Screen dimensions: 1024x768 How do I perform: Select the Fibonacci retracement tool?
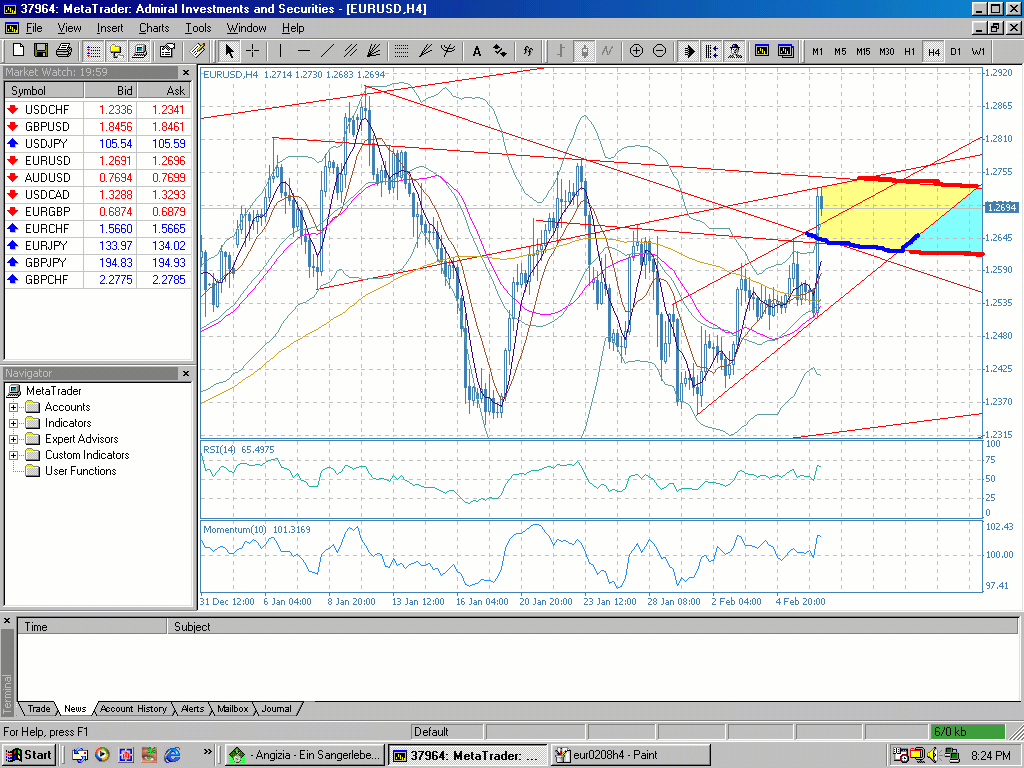(x=402, y=50)
